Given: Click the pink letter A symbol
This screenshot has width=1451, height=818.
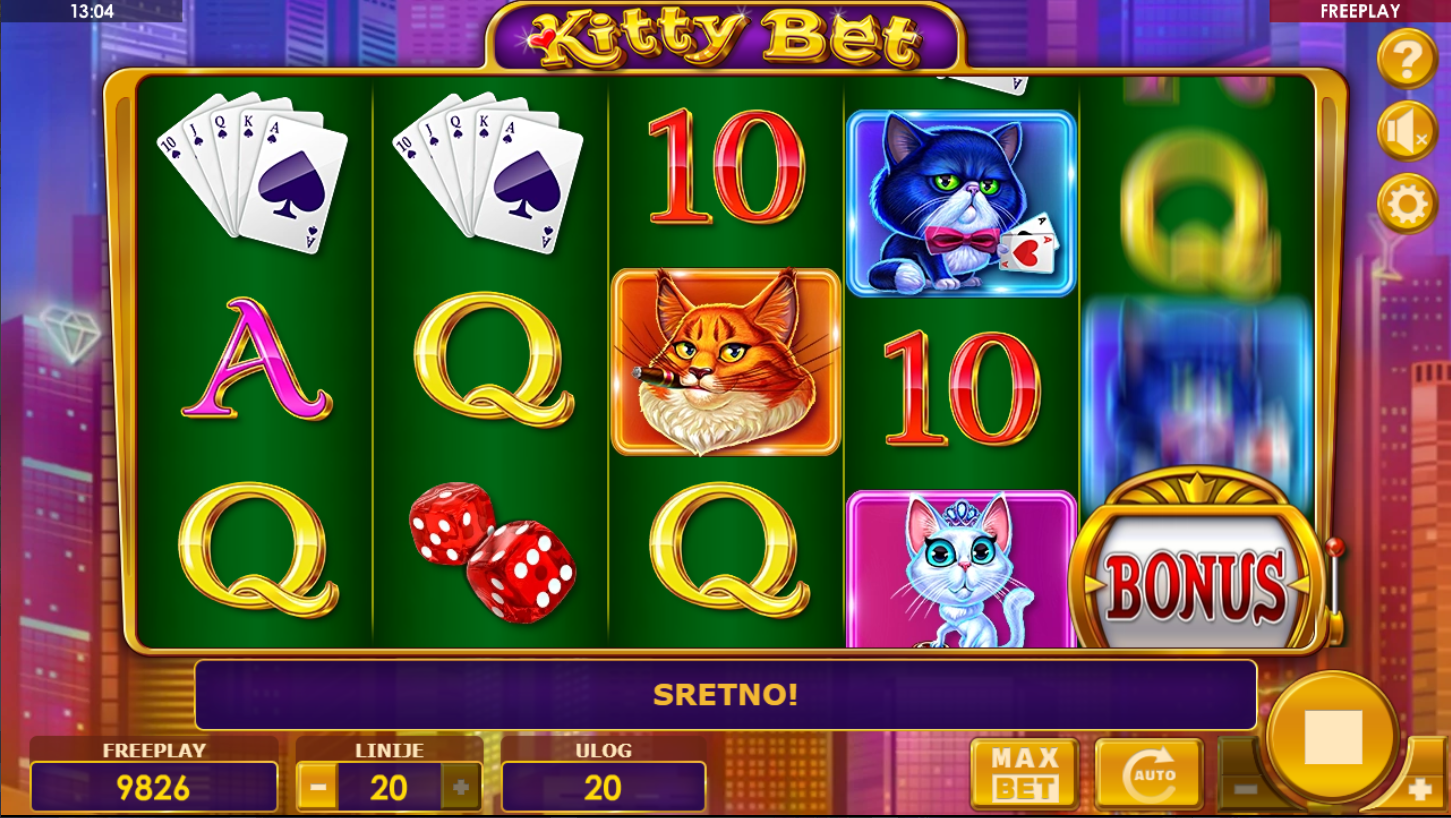Looking at the screenshot, I should point(256,359).
